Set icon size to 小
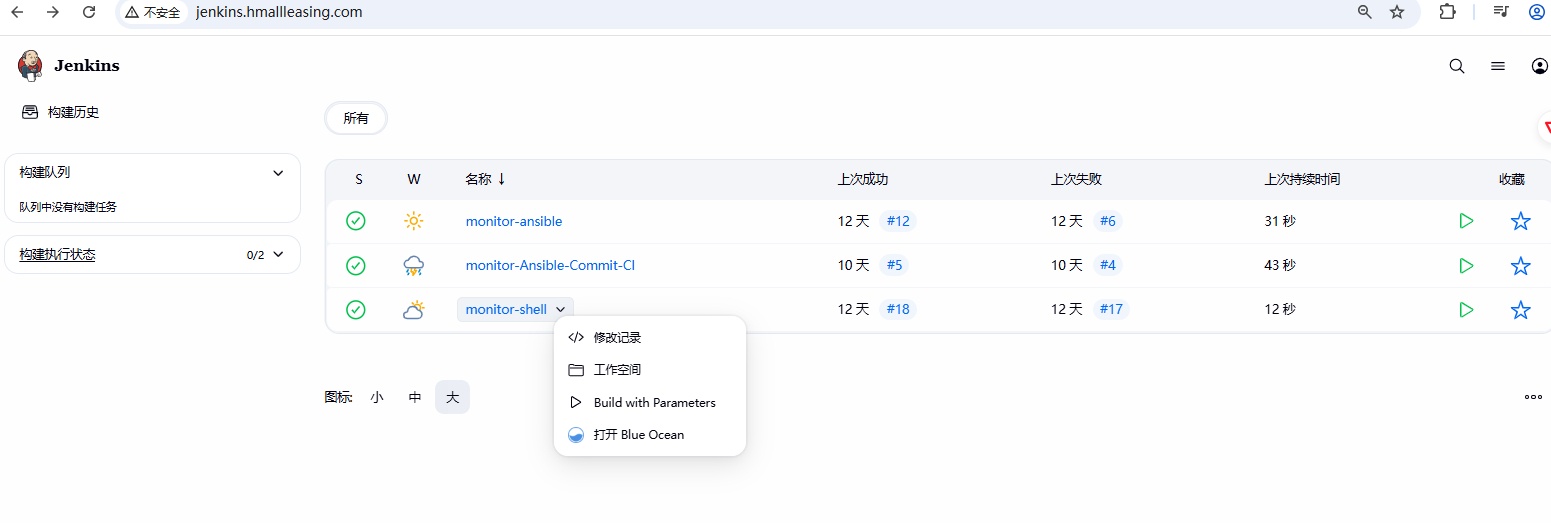 pos(377,397)
